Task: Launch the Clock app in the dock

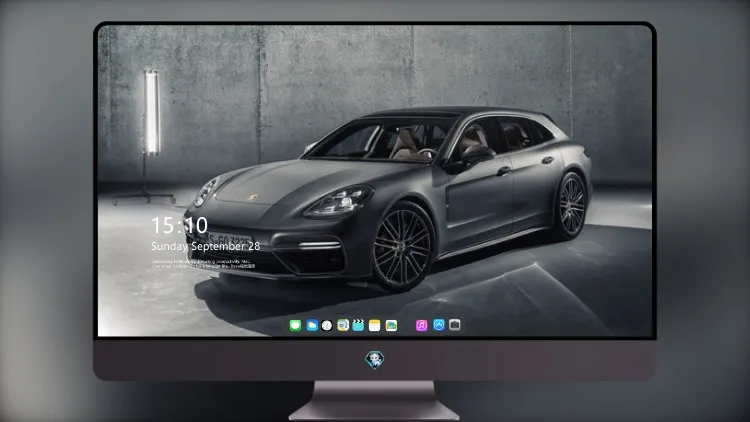Action: coord(327,325)
